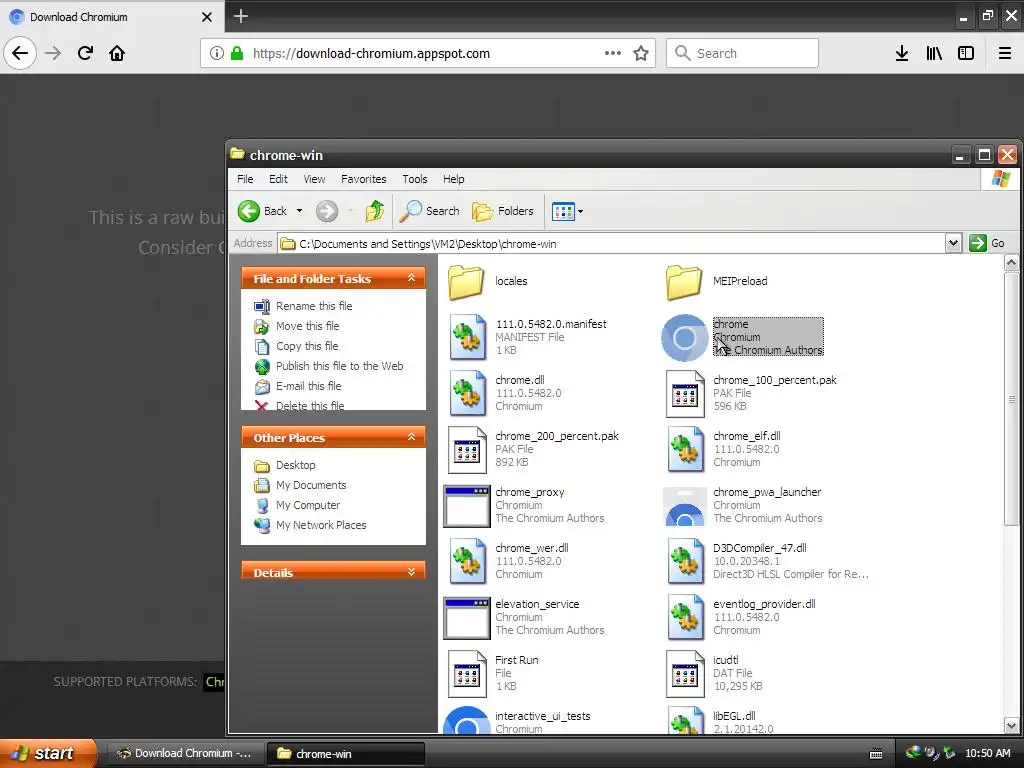Click Rename this file
This screenshot has height=768, width=1024.
point(313,306)
